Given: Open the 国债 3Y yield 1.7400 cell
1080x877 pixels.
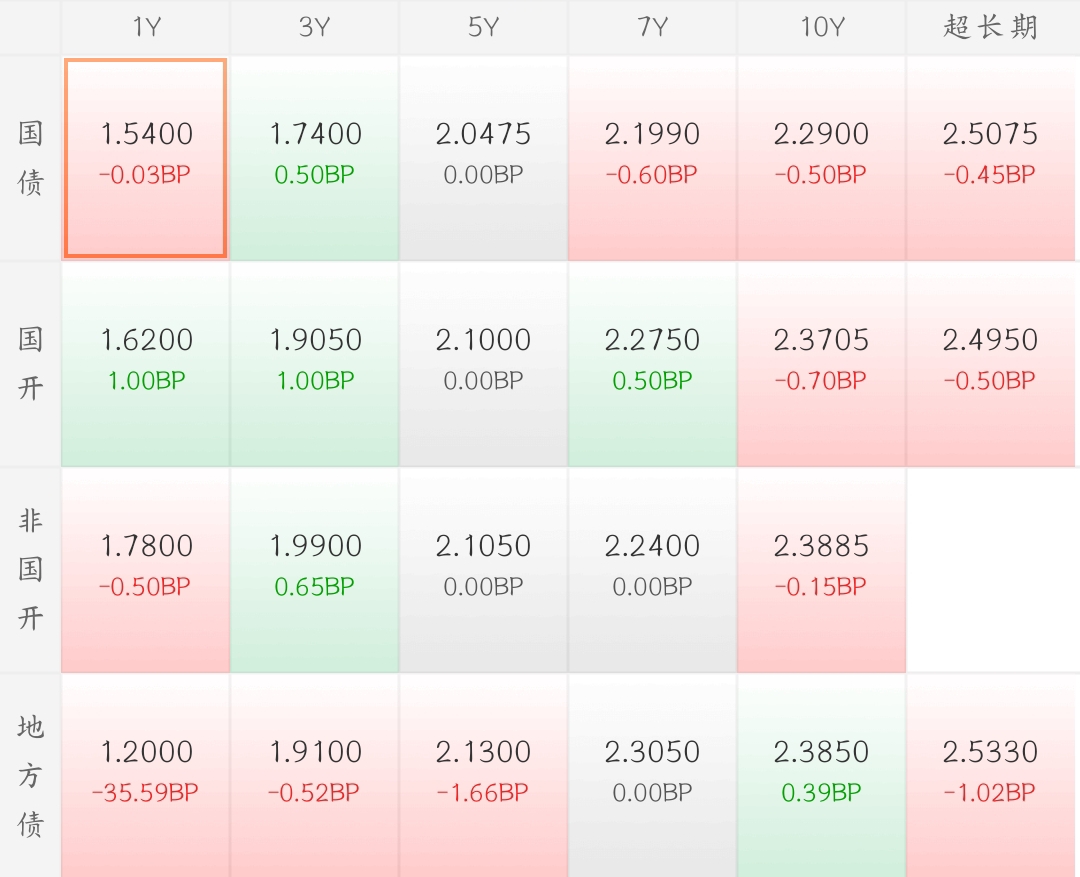Looking at the screenshot, I should [314, 158].
